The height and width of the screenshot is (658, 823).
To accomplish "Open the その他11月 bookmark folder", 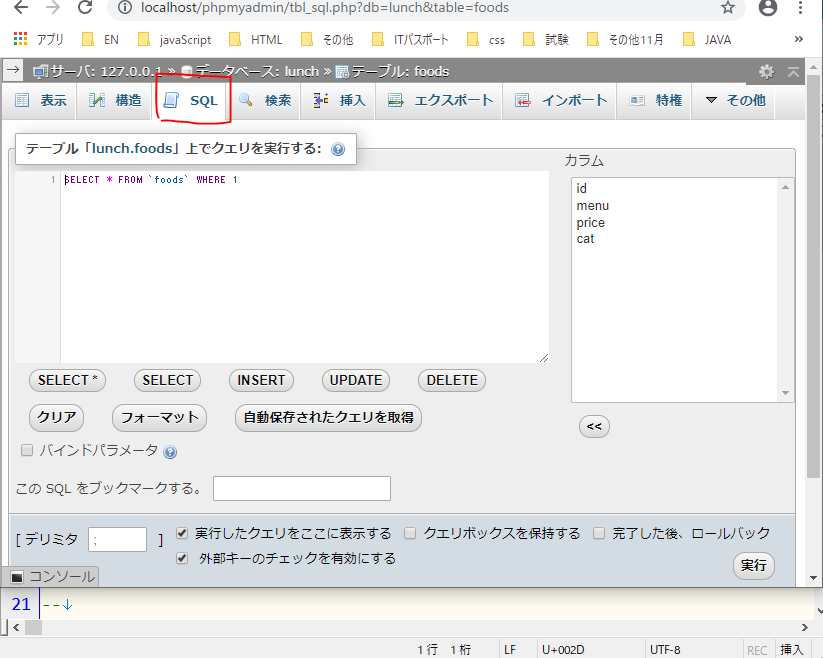I will point(625,39).
